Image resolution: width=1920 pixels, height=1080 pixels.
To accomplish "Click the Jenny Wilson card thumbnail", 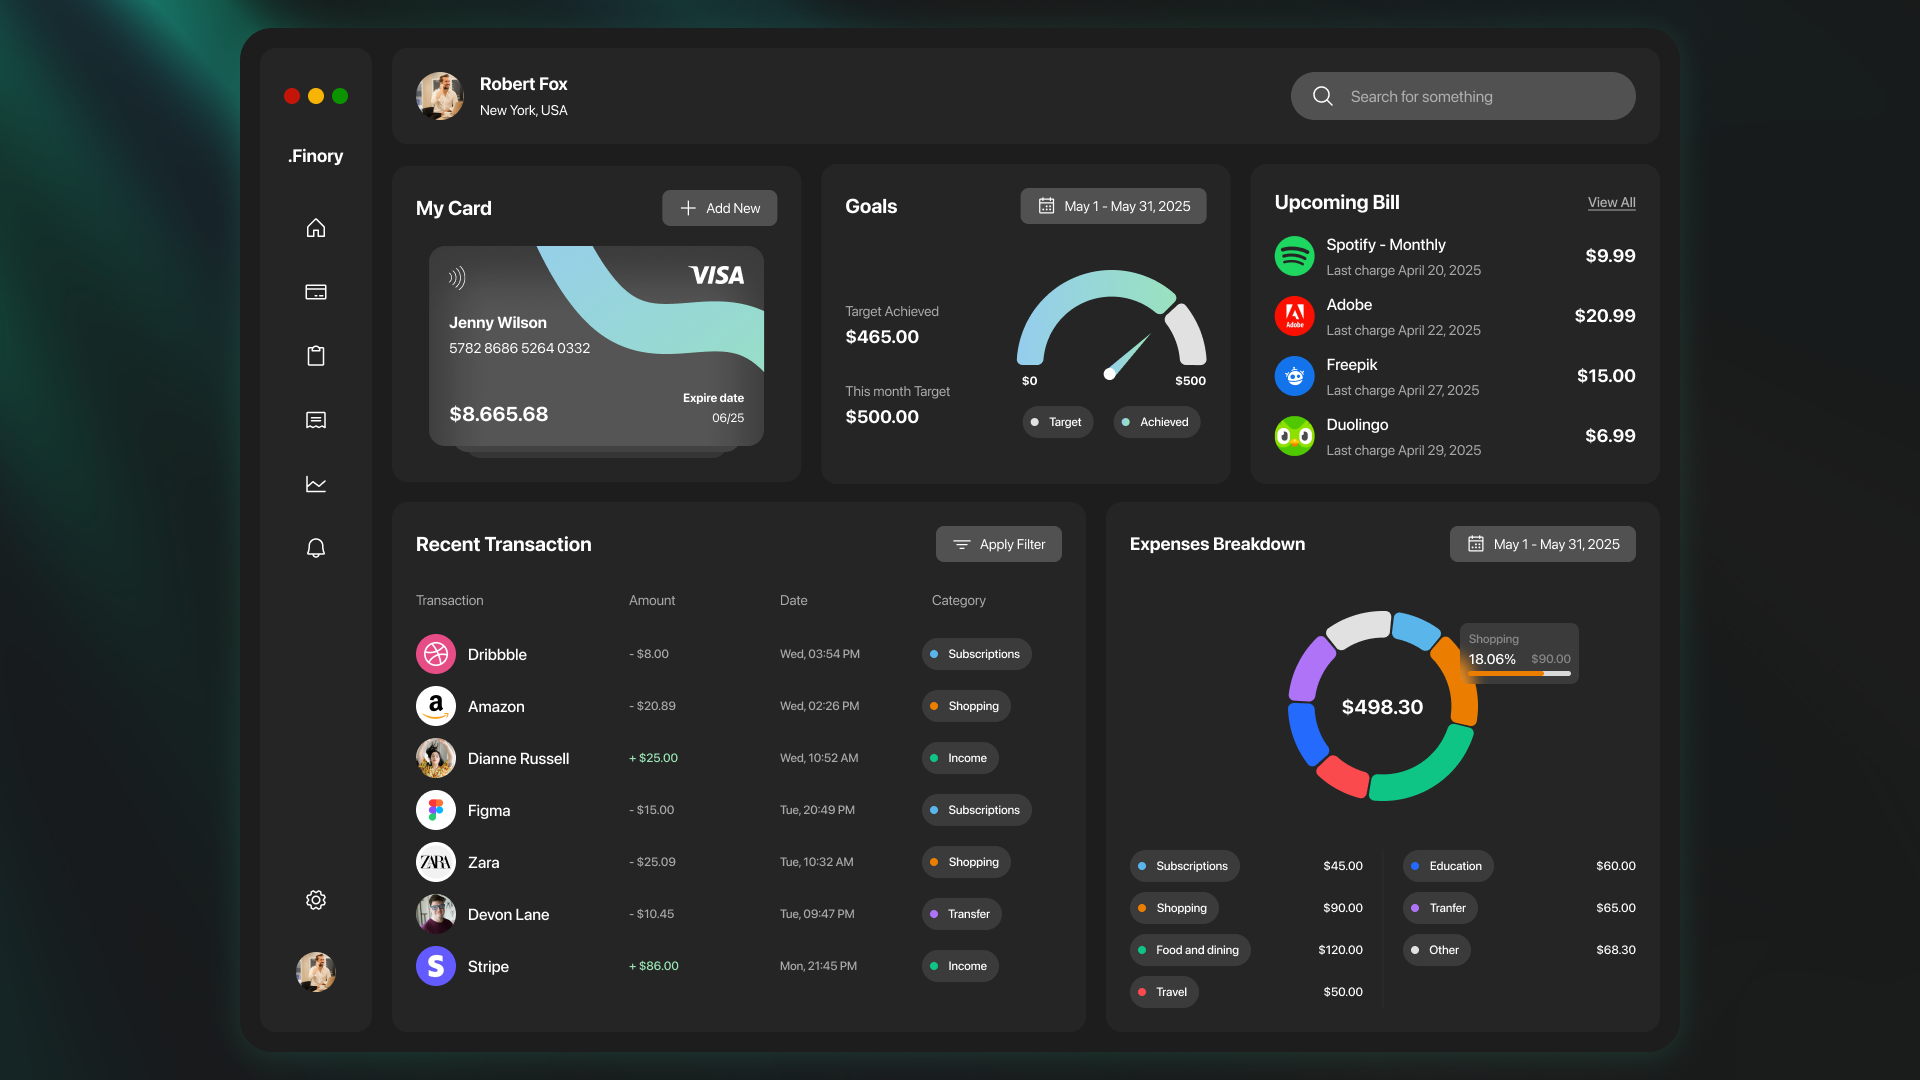I will click(x=596, y=346).
